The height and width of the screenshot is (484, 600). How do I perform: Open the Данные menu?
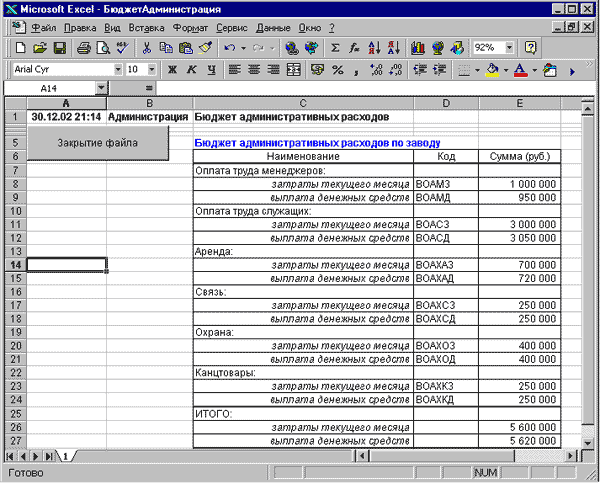pos(273,28)
